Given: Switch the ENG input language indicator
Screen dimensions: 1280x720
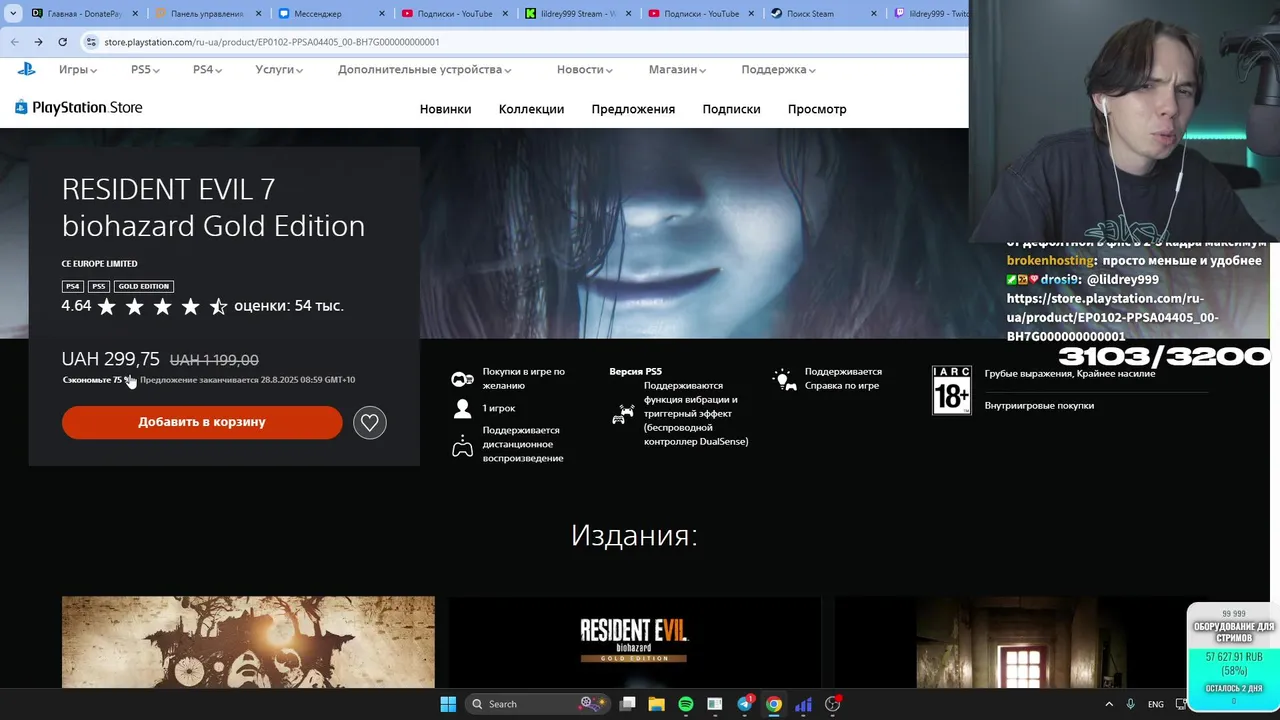Looking at the screenshot, I should click(1156, 704).
